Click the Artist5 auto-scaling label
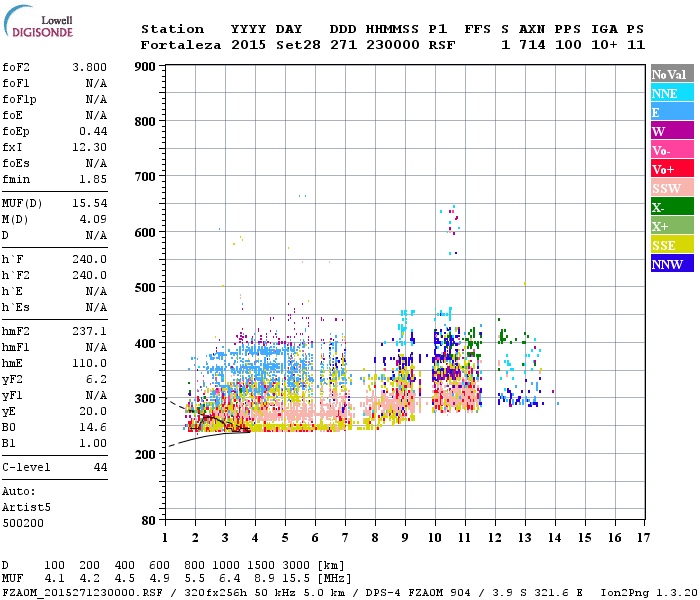 coord(26,508)
